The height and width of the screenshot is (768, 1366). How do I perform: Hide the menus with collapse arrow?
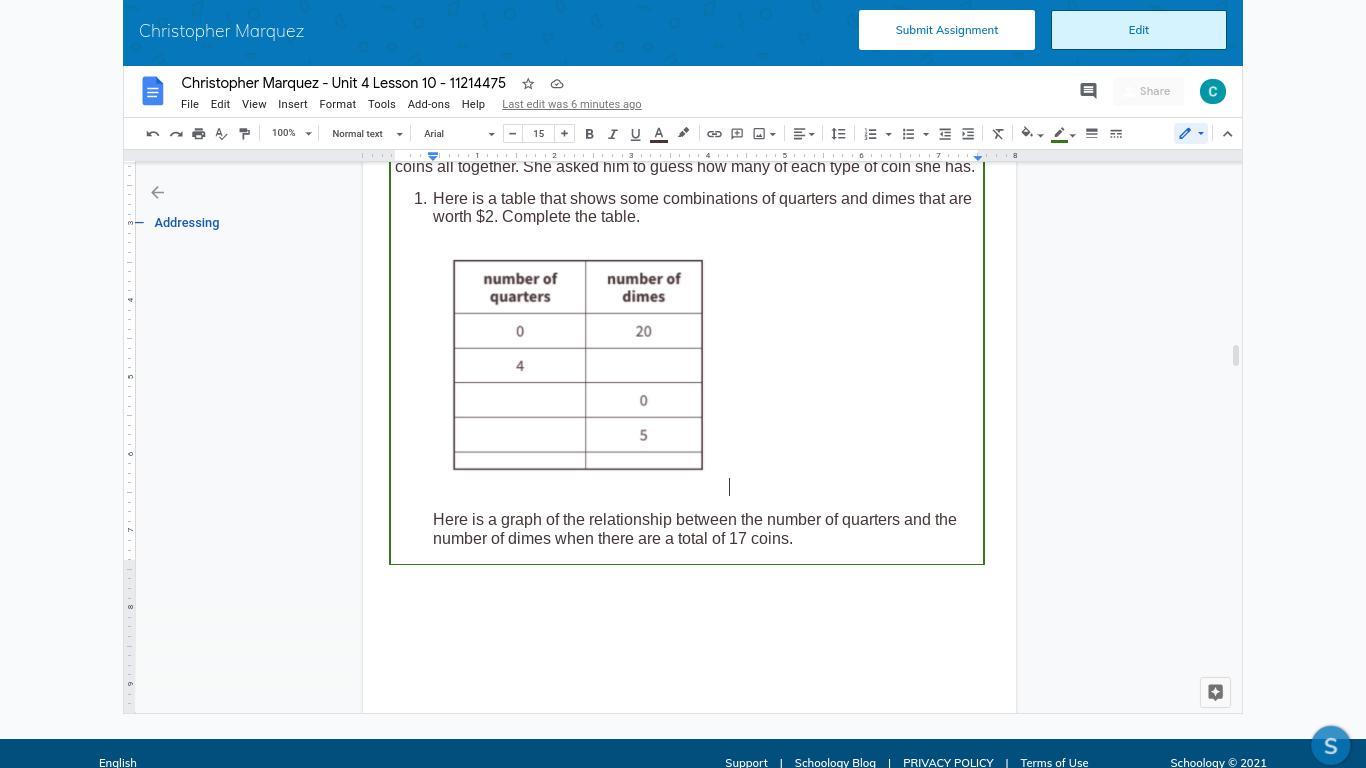(x=1228, y=134)
